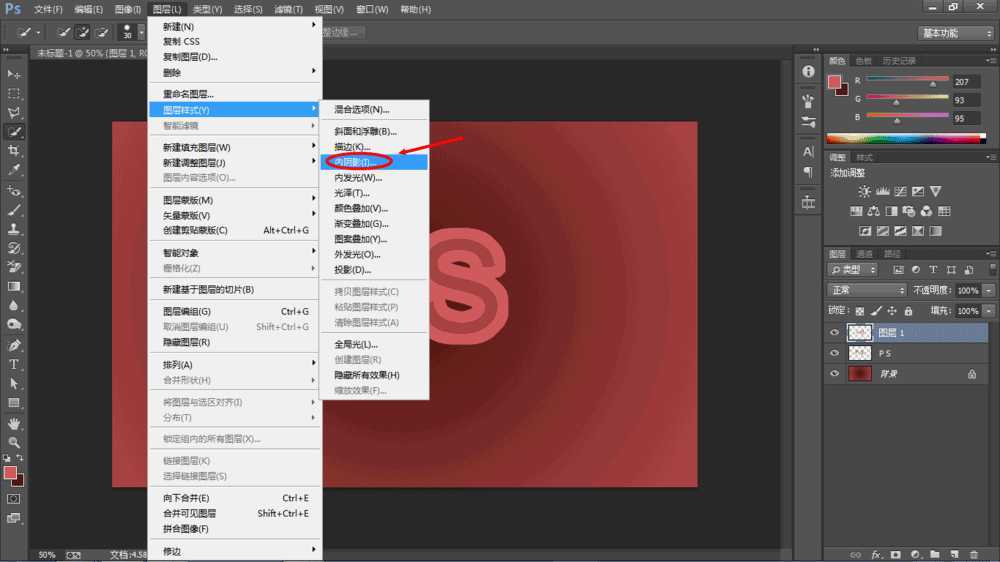This screenshot has width=1000, height=562.
Task: Switch to the 通道 tab
Action: coord(864,254)
